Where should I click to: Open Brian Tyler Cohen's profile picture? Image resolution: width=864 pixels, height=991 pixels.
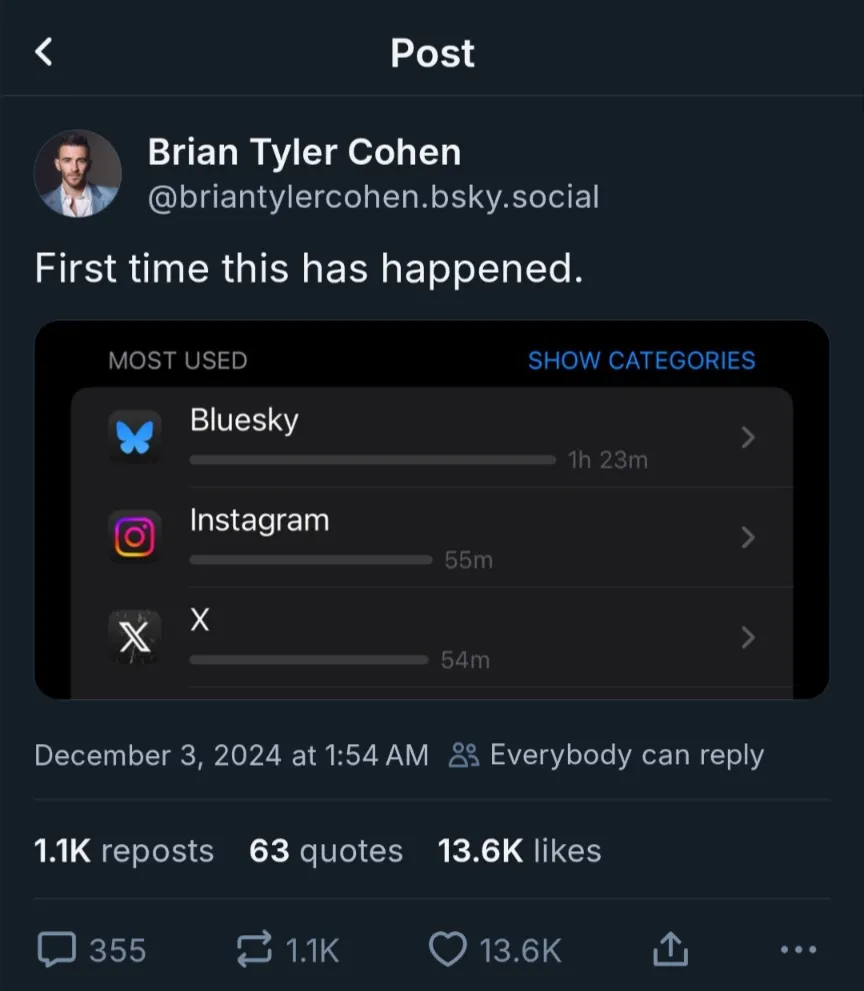tap(78, 173)
